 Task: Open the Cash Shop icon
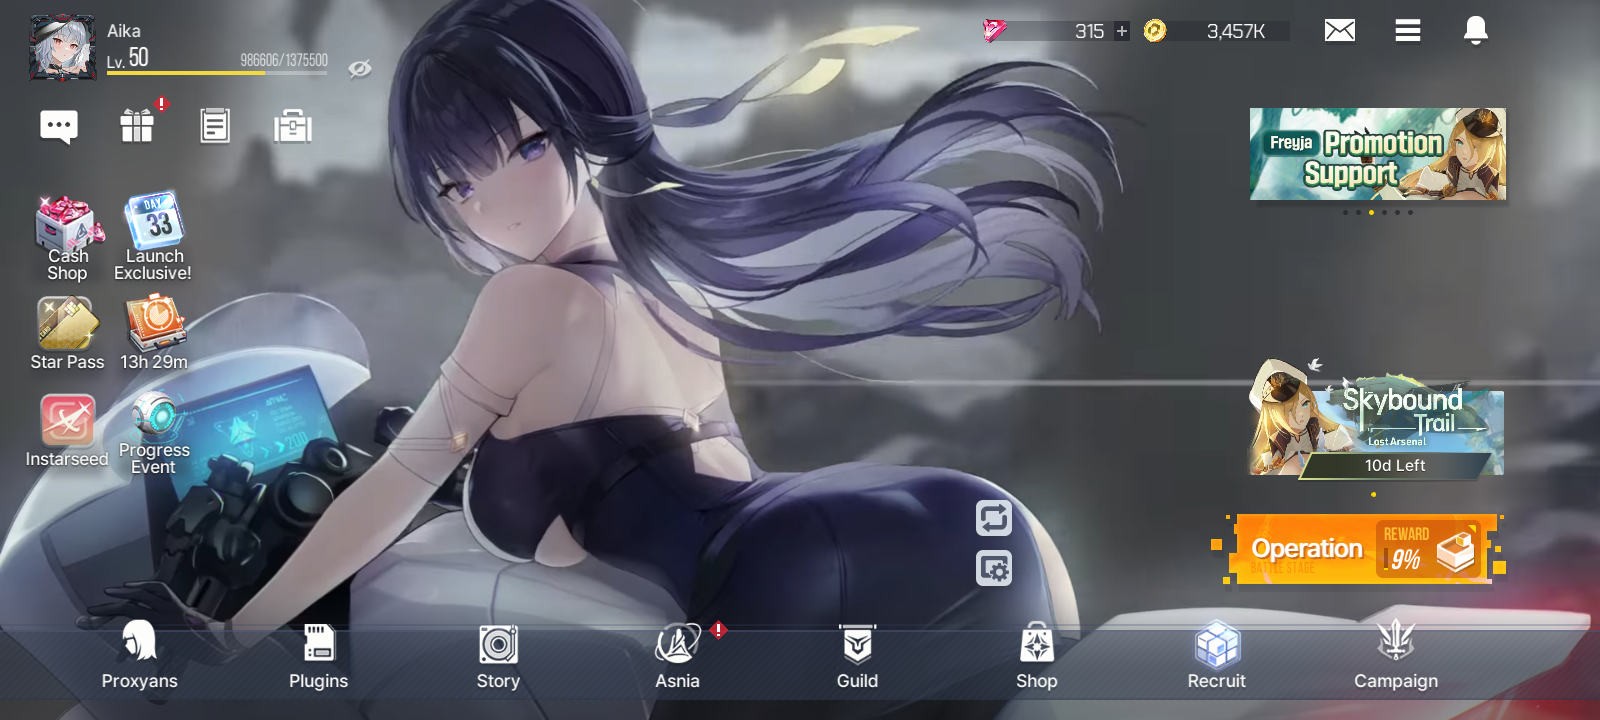67,238
